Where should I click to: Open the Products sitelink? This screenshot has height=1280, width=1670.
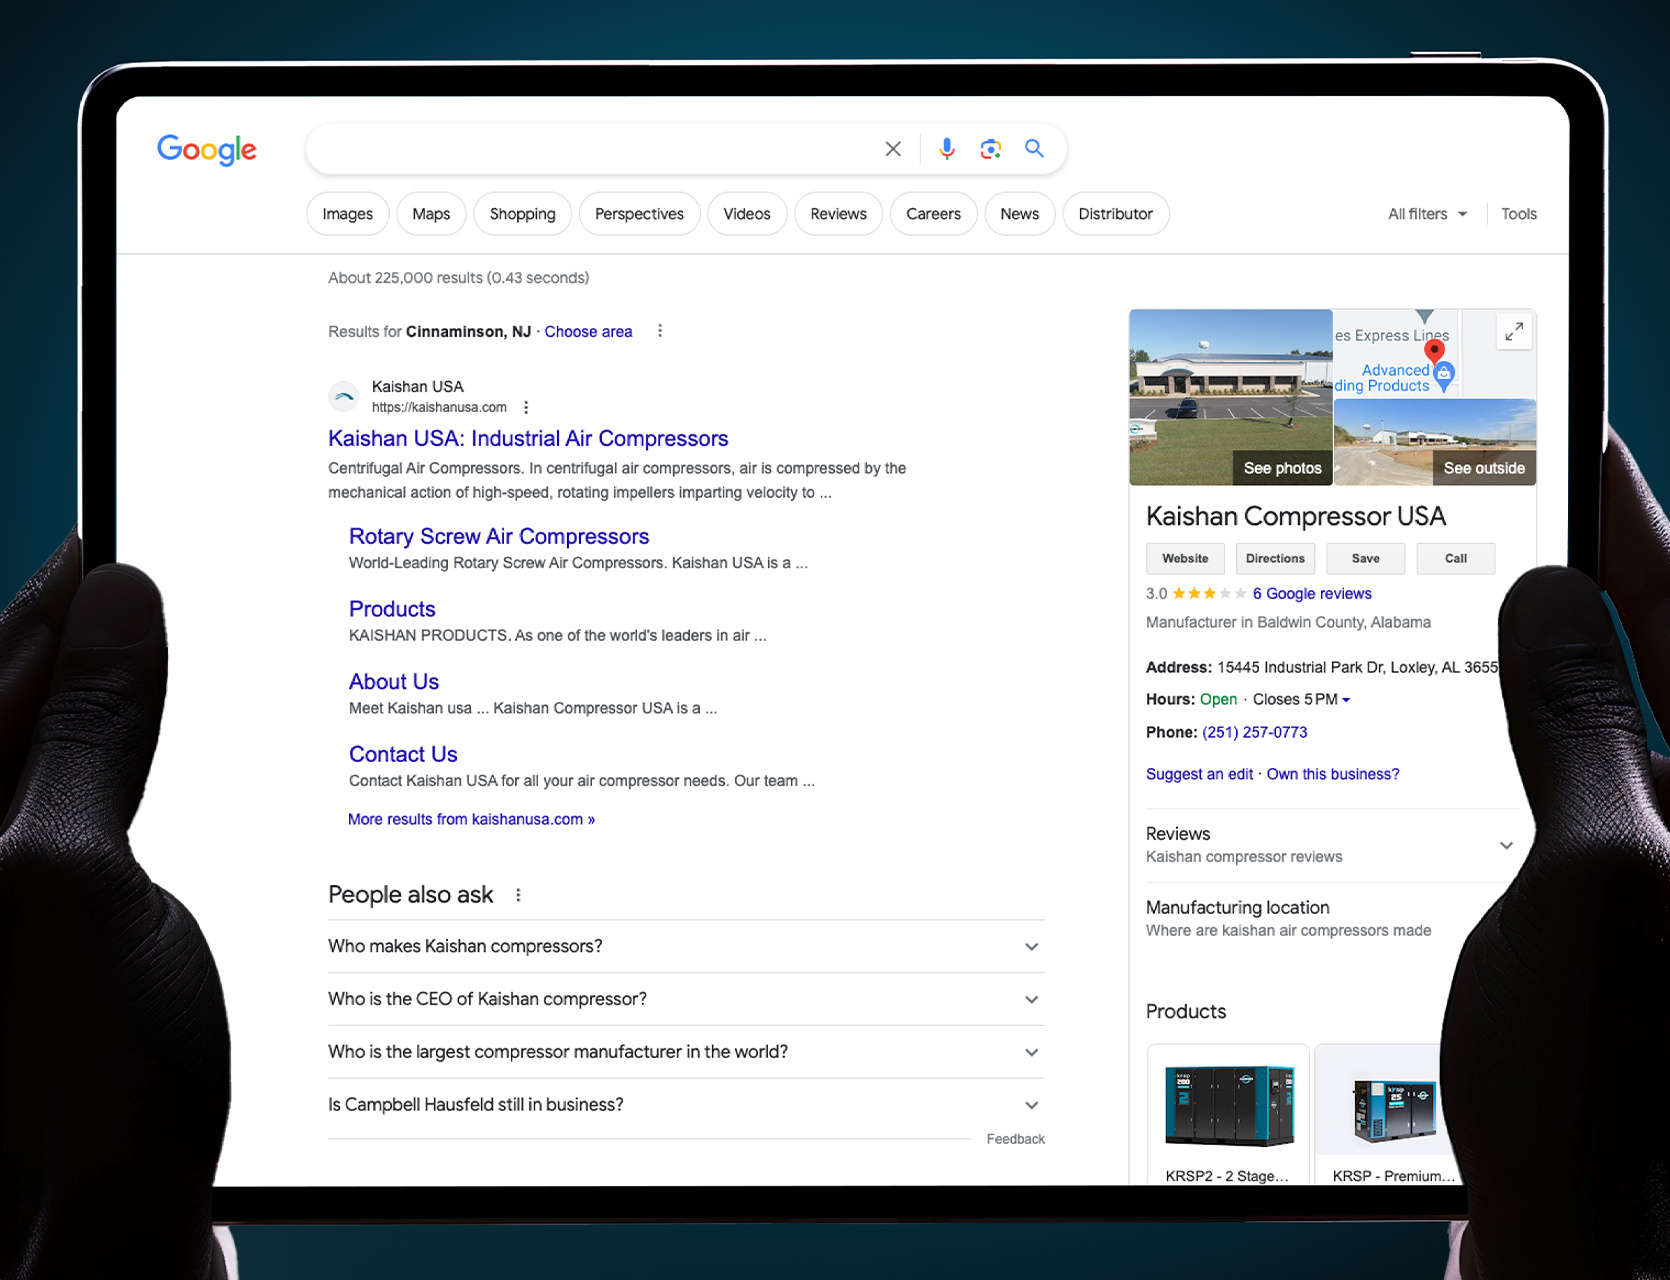pos(392,610)
